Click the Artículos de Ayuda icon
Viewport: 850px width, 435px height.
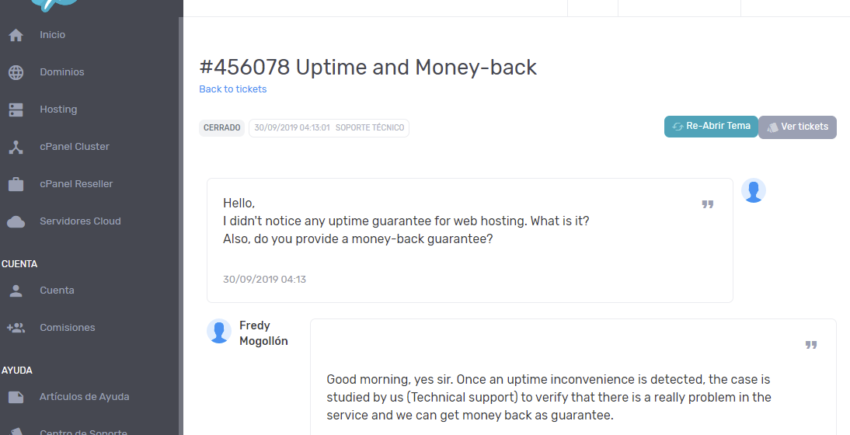click(x=16, y=397)
